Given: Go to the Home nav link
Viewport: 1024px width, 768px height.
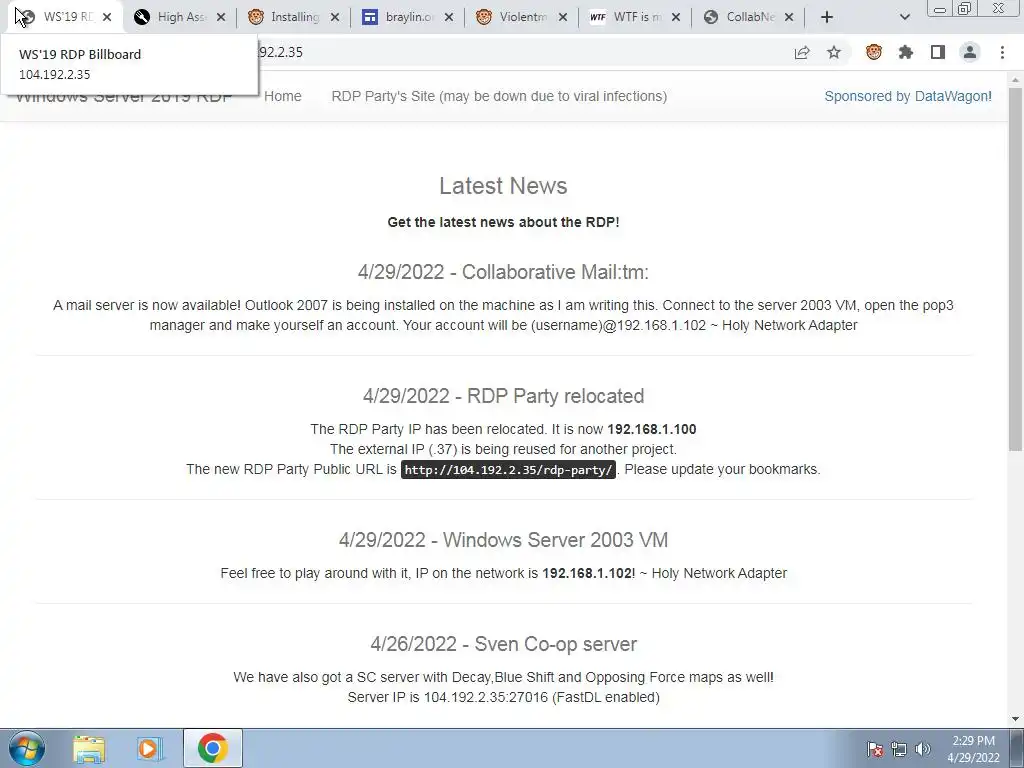Looking at the screenshot, I should [x=283, y=96].
